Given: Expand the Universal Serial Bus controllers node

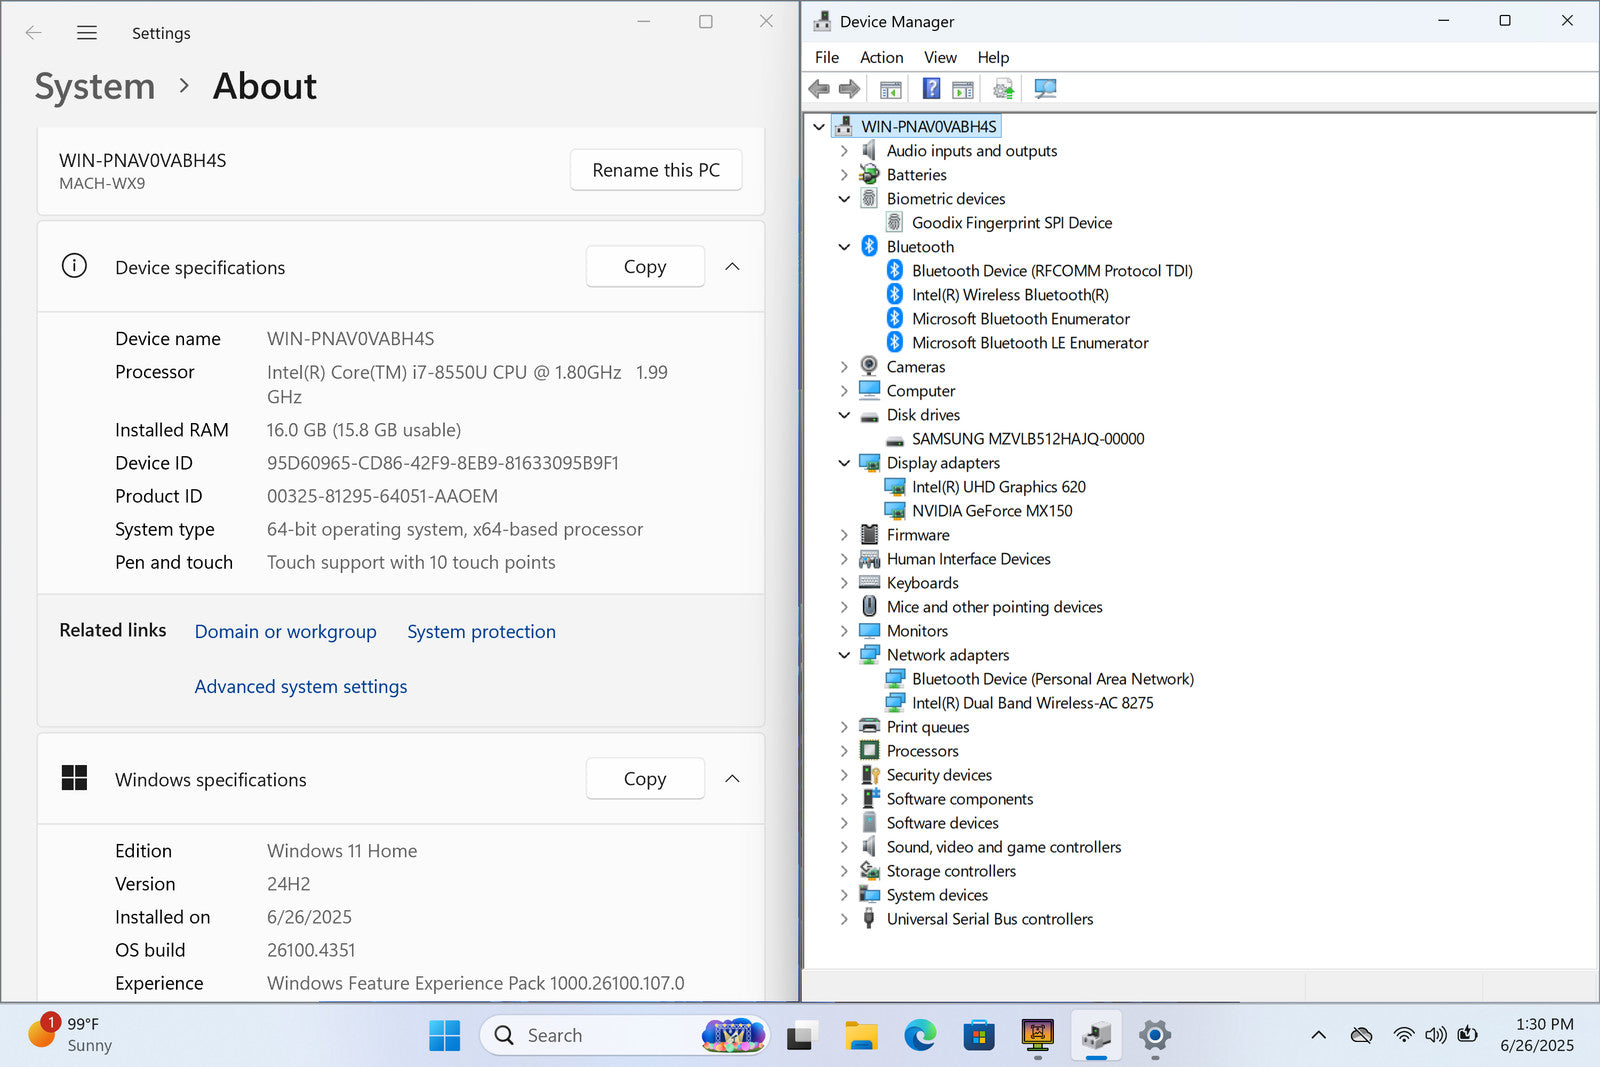Looking at the screenshot, I should pyautogui.click(x=844, y=919).
